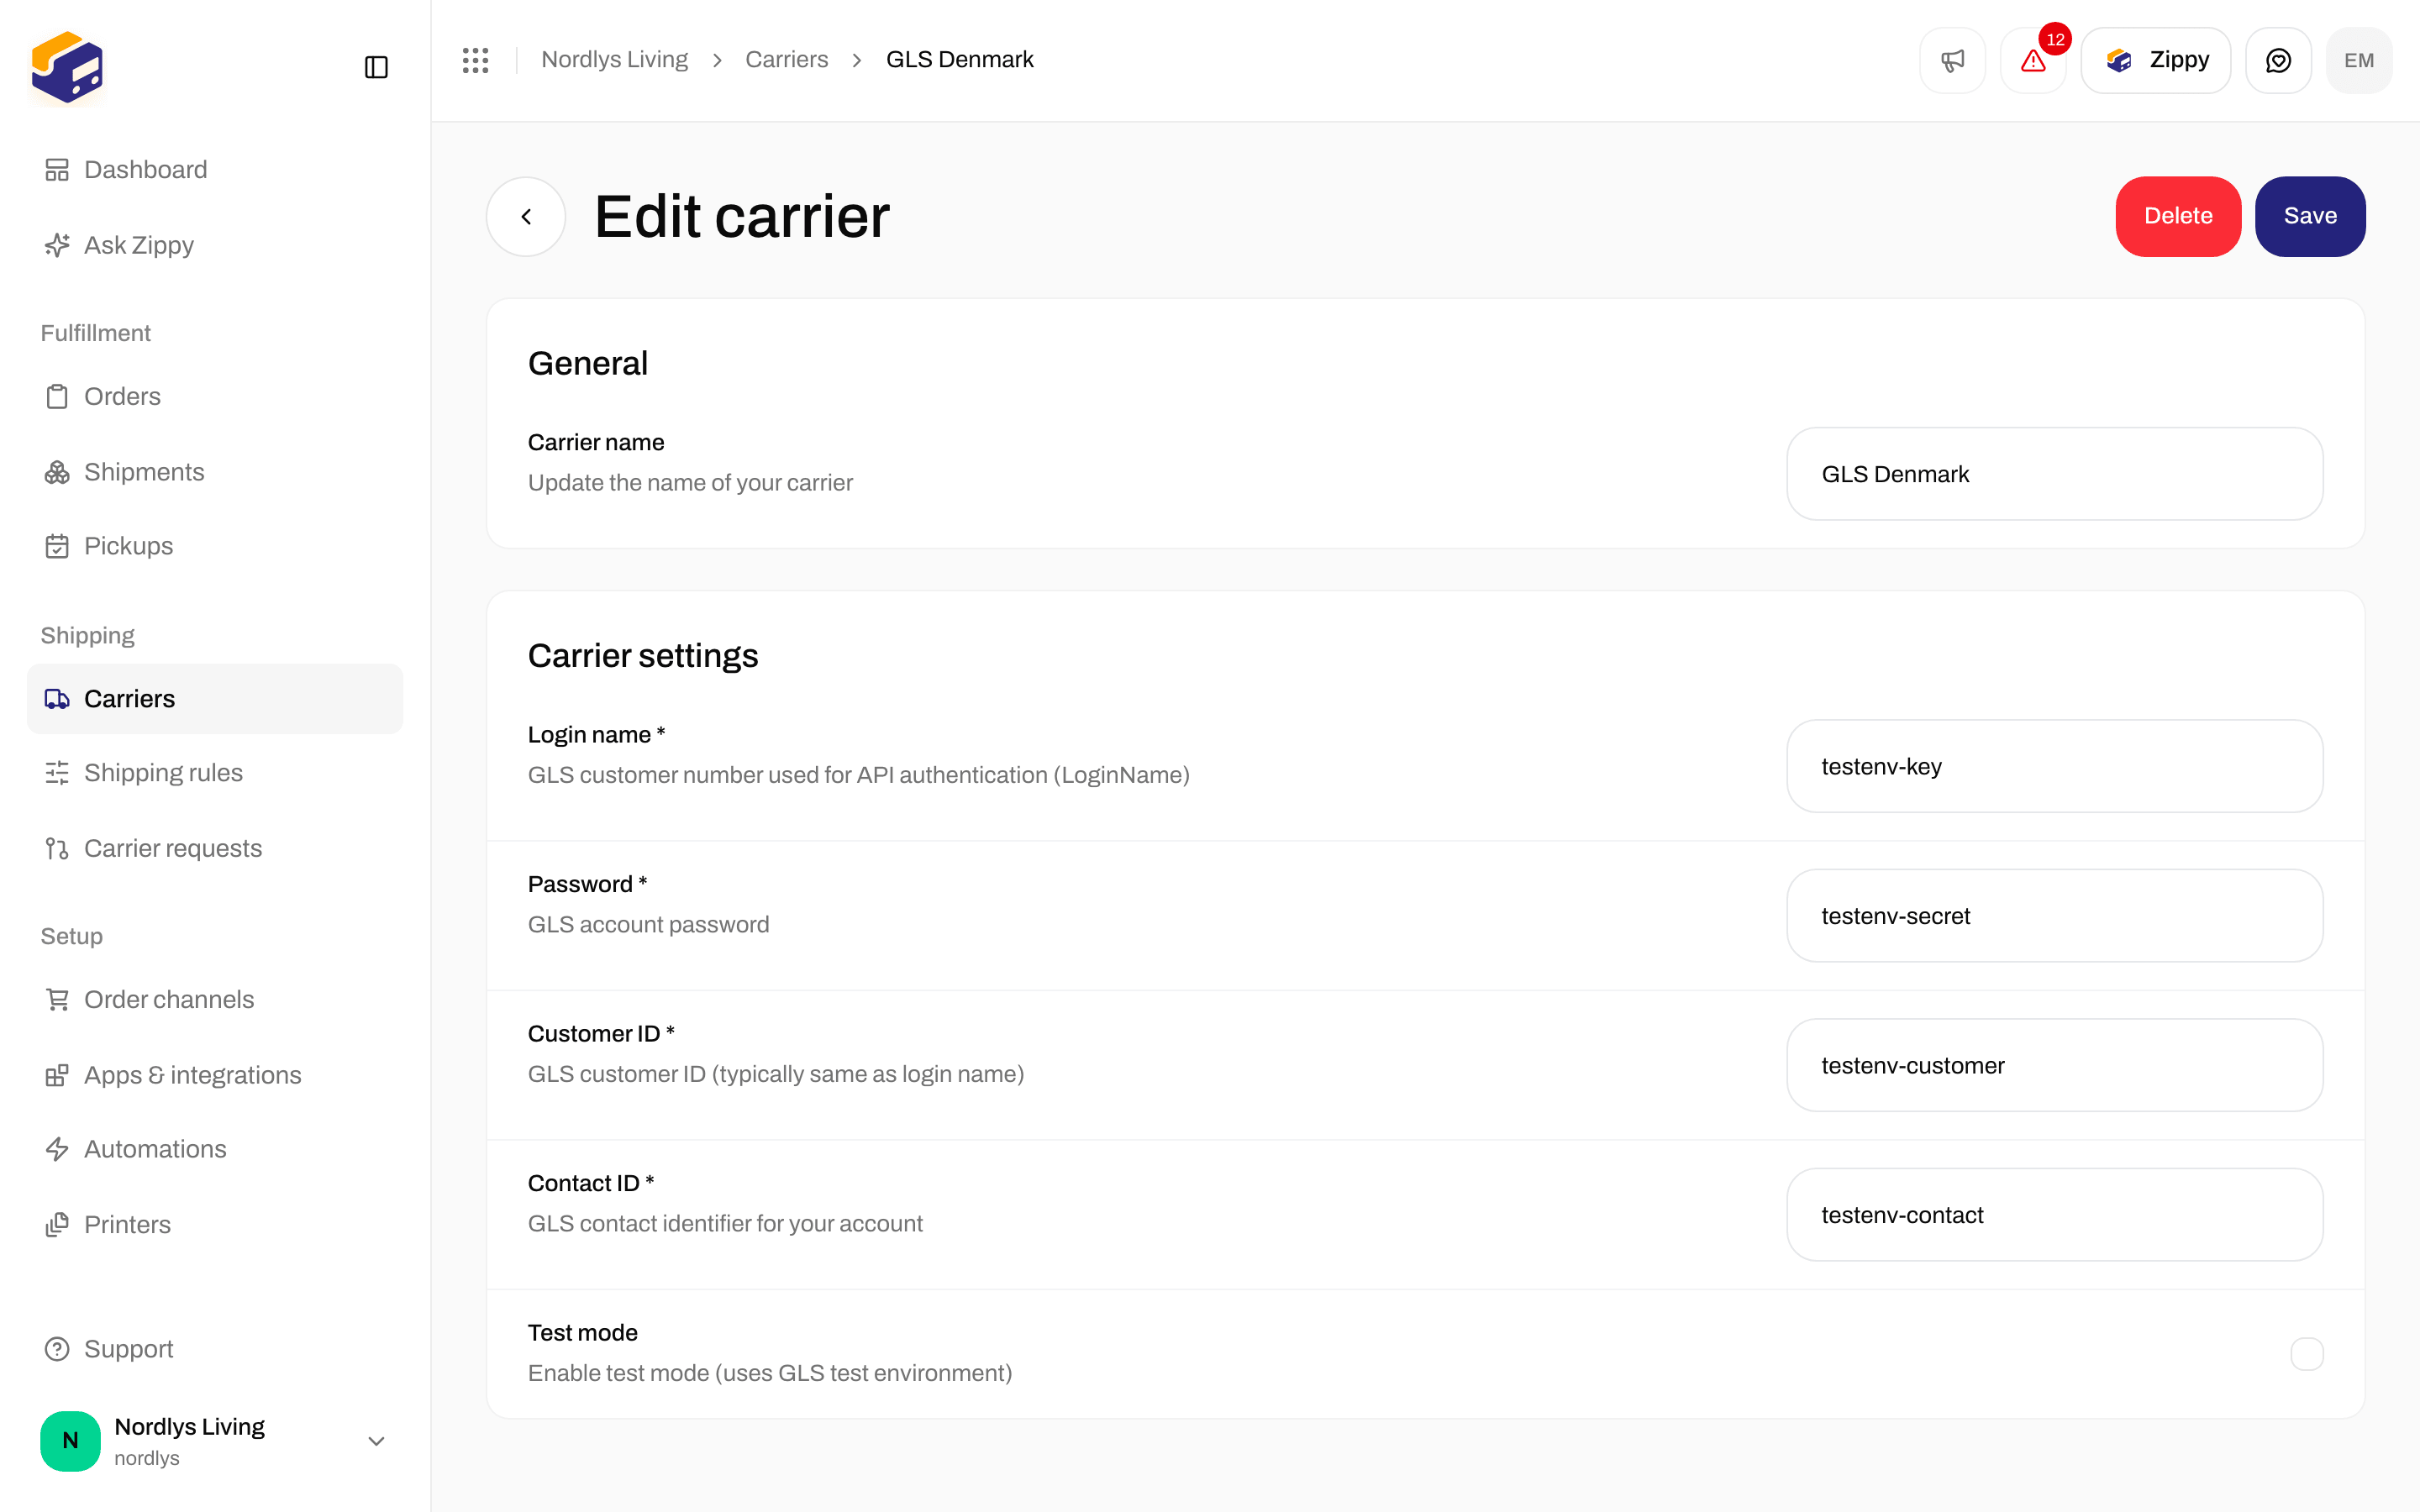
Task: Click 'Enable test mode (uses GLS test environment)' text
Action: pos(770,1373)
